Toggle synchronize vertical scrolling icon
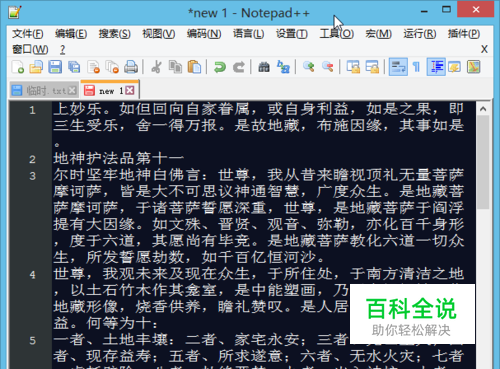The width and height of the screenshot is (500, 369). coord(353,67)
